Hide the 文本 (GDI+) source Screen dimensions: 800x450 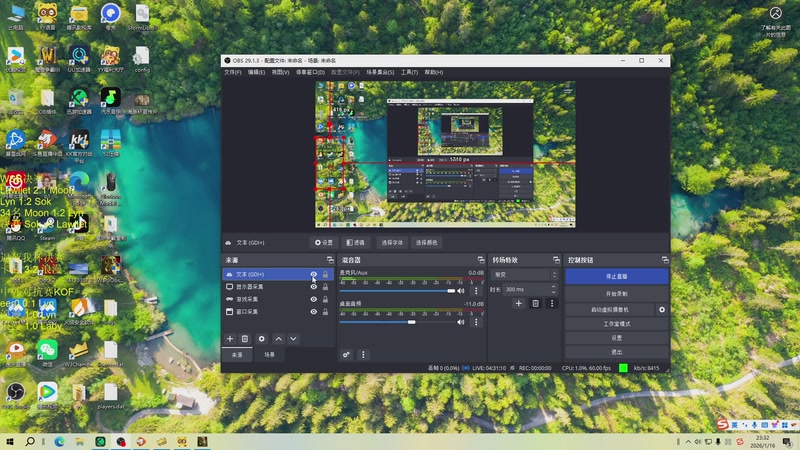314,274
